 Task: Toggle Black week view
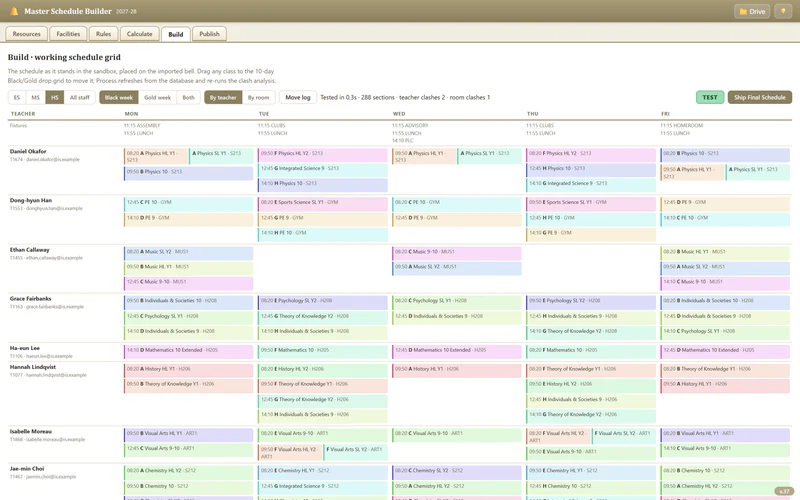119,97
